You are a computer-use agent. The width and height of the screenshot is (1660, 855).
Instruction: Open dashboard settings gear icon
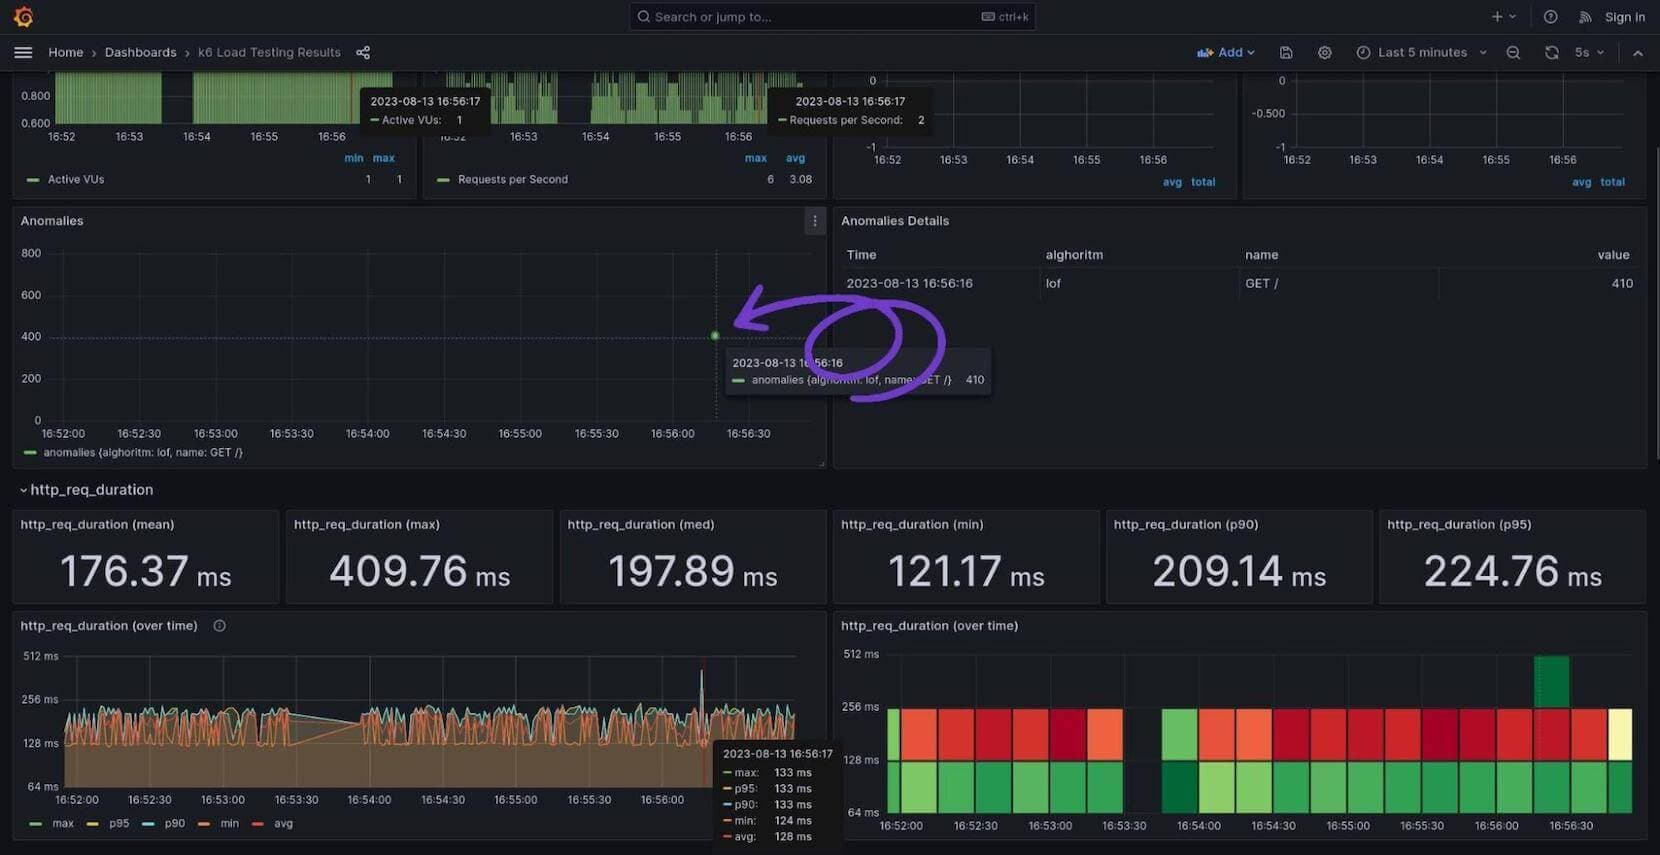(1324, 52)
